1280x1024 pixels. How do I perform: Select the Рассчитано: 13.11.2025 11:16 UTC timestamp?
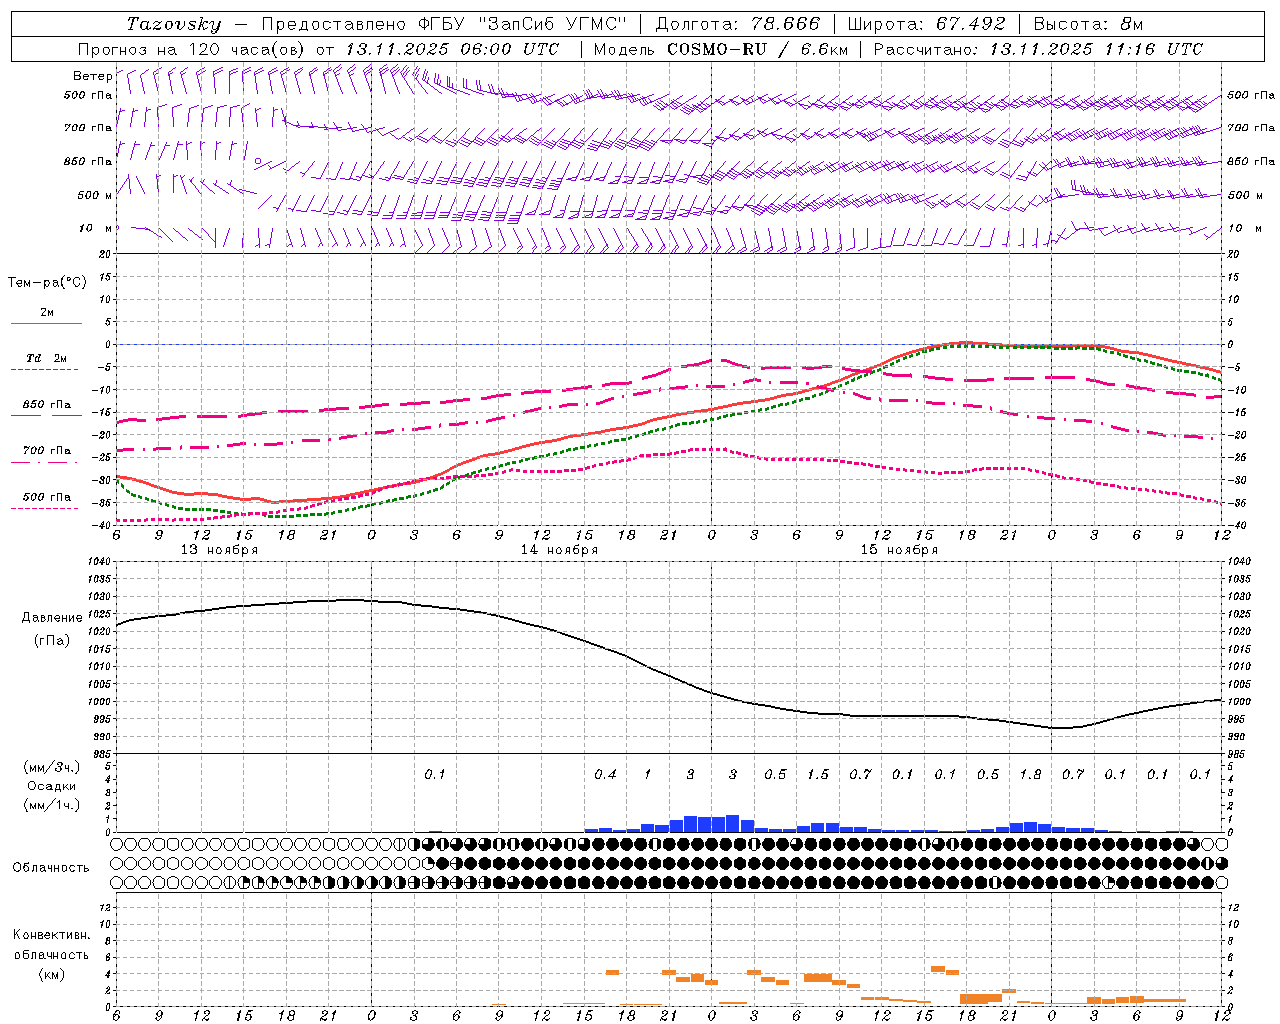(1038, 49)
